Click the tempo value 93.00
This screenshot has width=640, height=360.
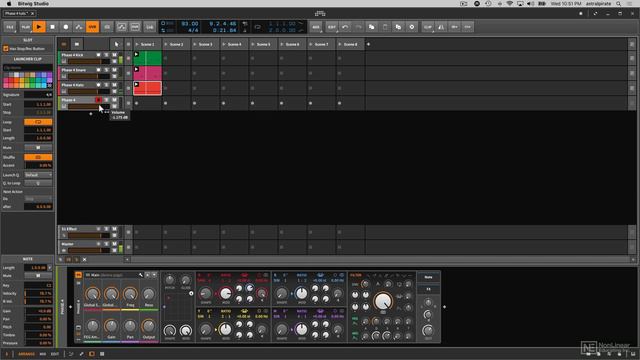coord(190,24)
